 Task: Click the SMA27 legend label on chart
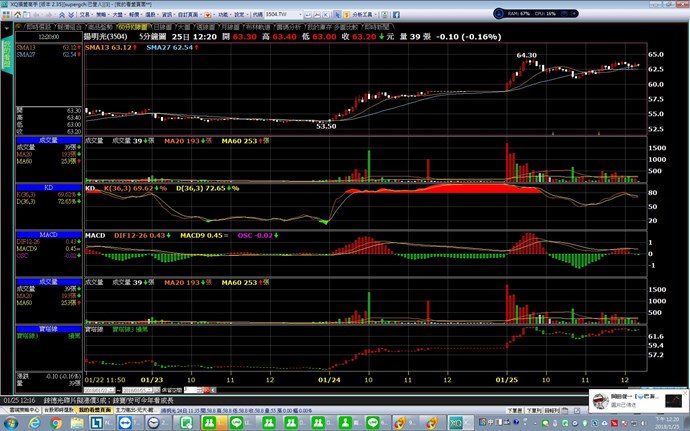(164, 48)
